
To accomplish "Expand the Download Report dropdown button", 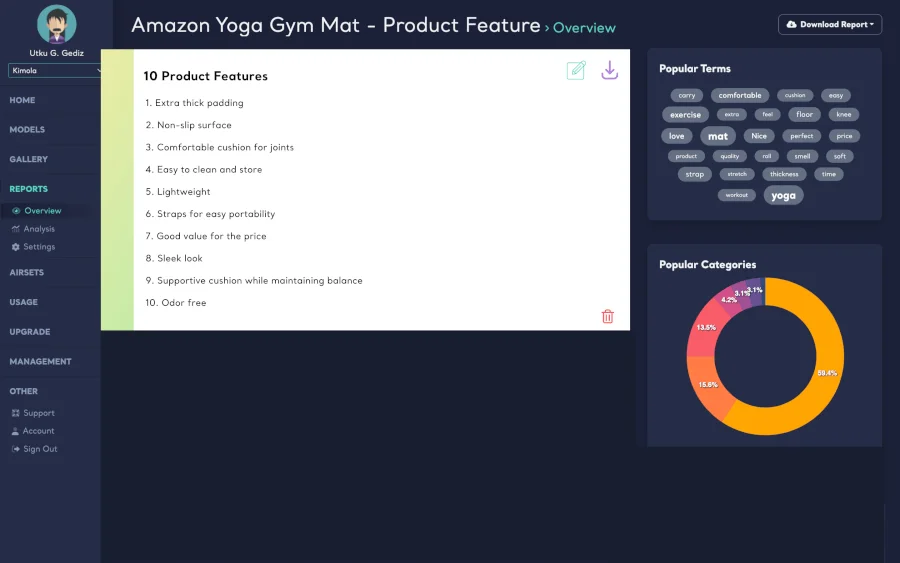I will (829, 25).
